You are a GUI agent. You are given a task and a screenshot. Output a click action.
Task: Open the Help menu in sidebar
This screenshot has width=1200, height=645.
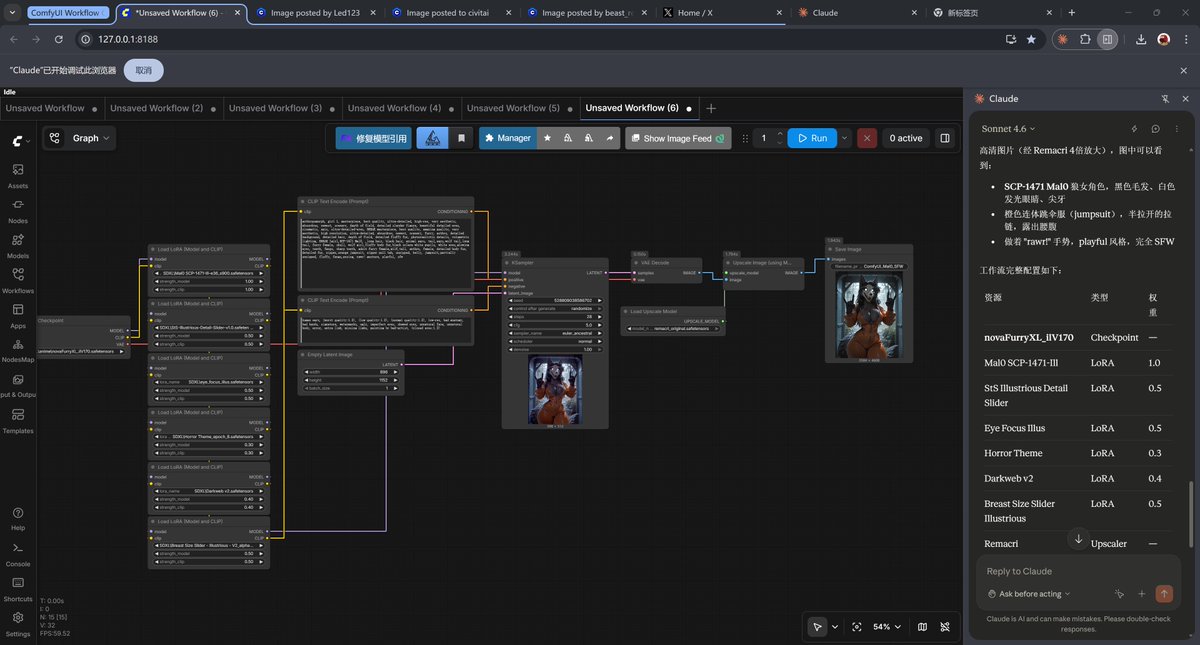[x=18, y=519]
